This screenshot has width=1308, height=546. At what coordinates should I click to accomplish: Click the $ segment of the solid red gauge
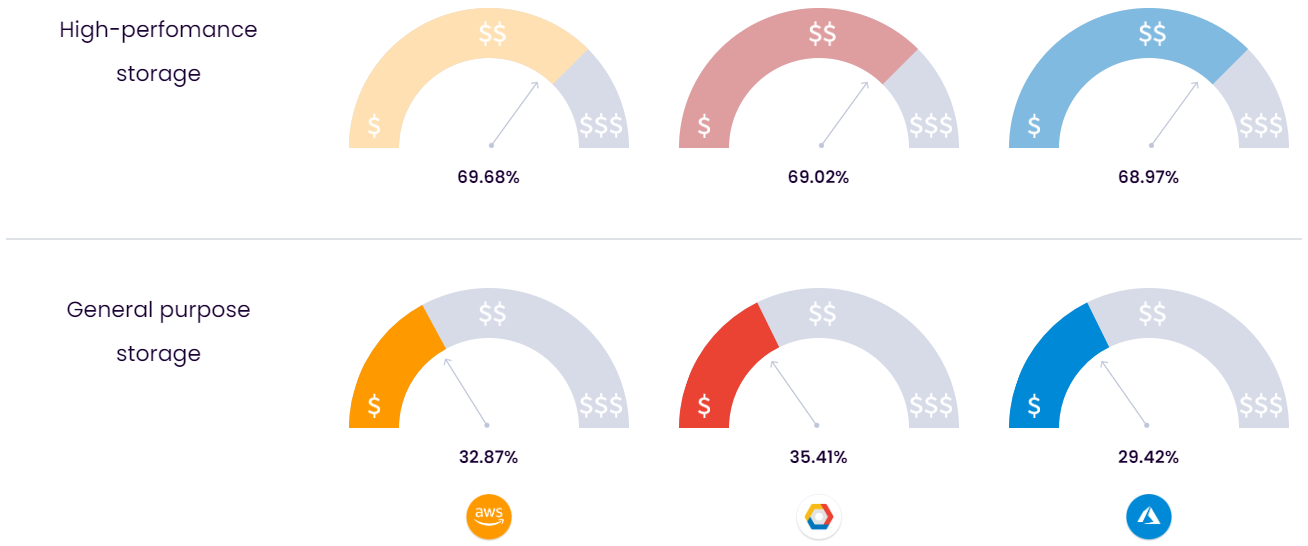tap(705, 405)
